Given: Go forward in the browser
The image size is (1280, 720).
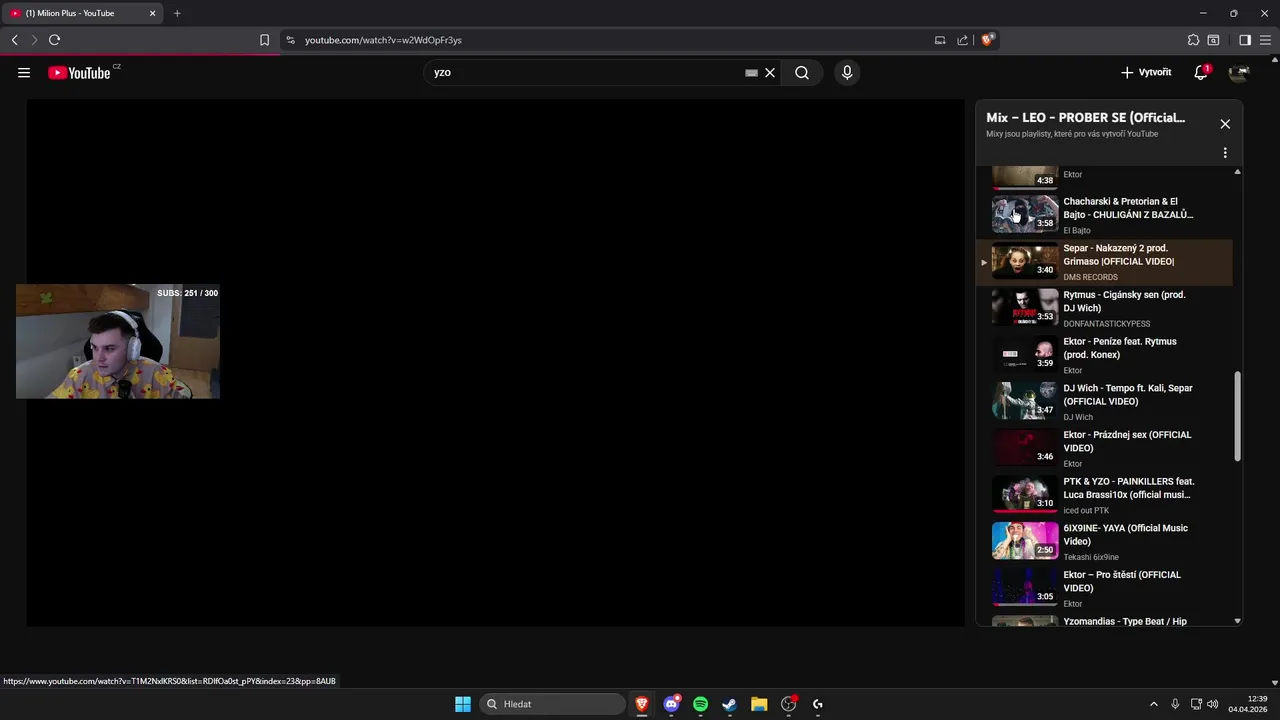Looking at the screenshot, I should coord(33,40).
